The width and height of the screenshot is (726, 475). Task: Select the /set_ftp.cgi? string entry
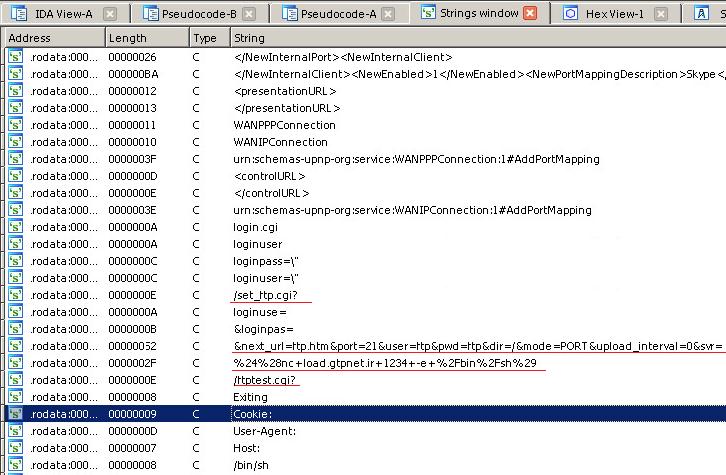(x=270, y=295)
